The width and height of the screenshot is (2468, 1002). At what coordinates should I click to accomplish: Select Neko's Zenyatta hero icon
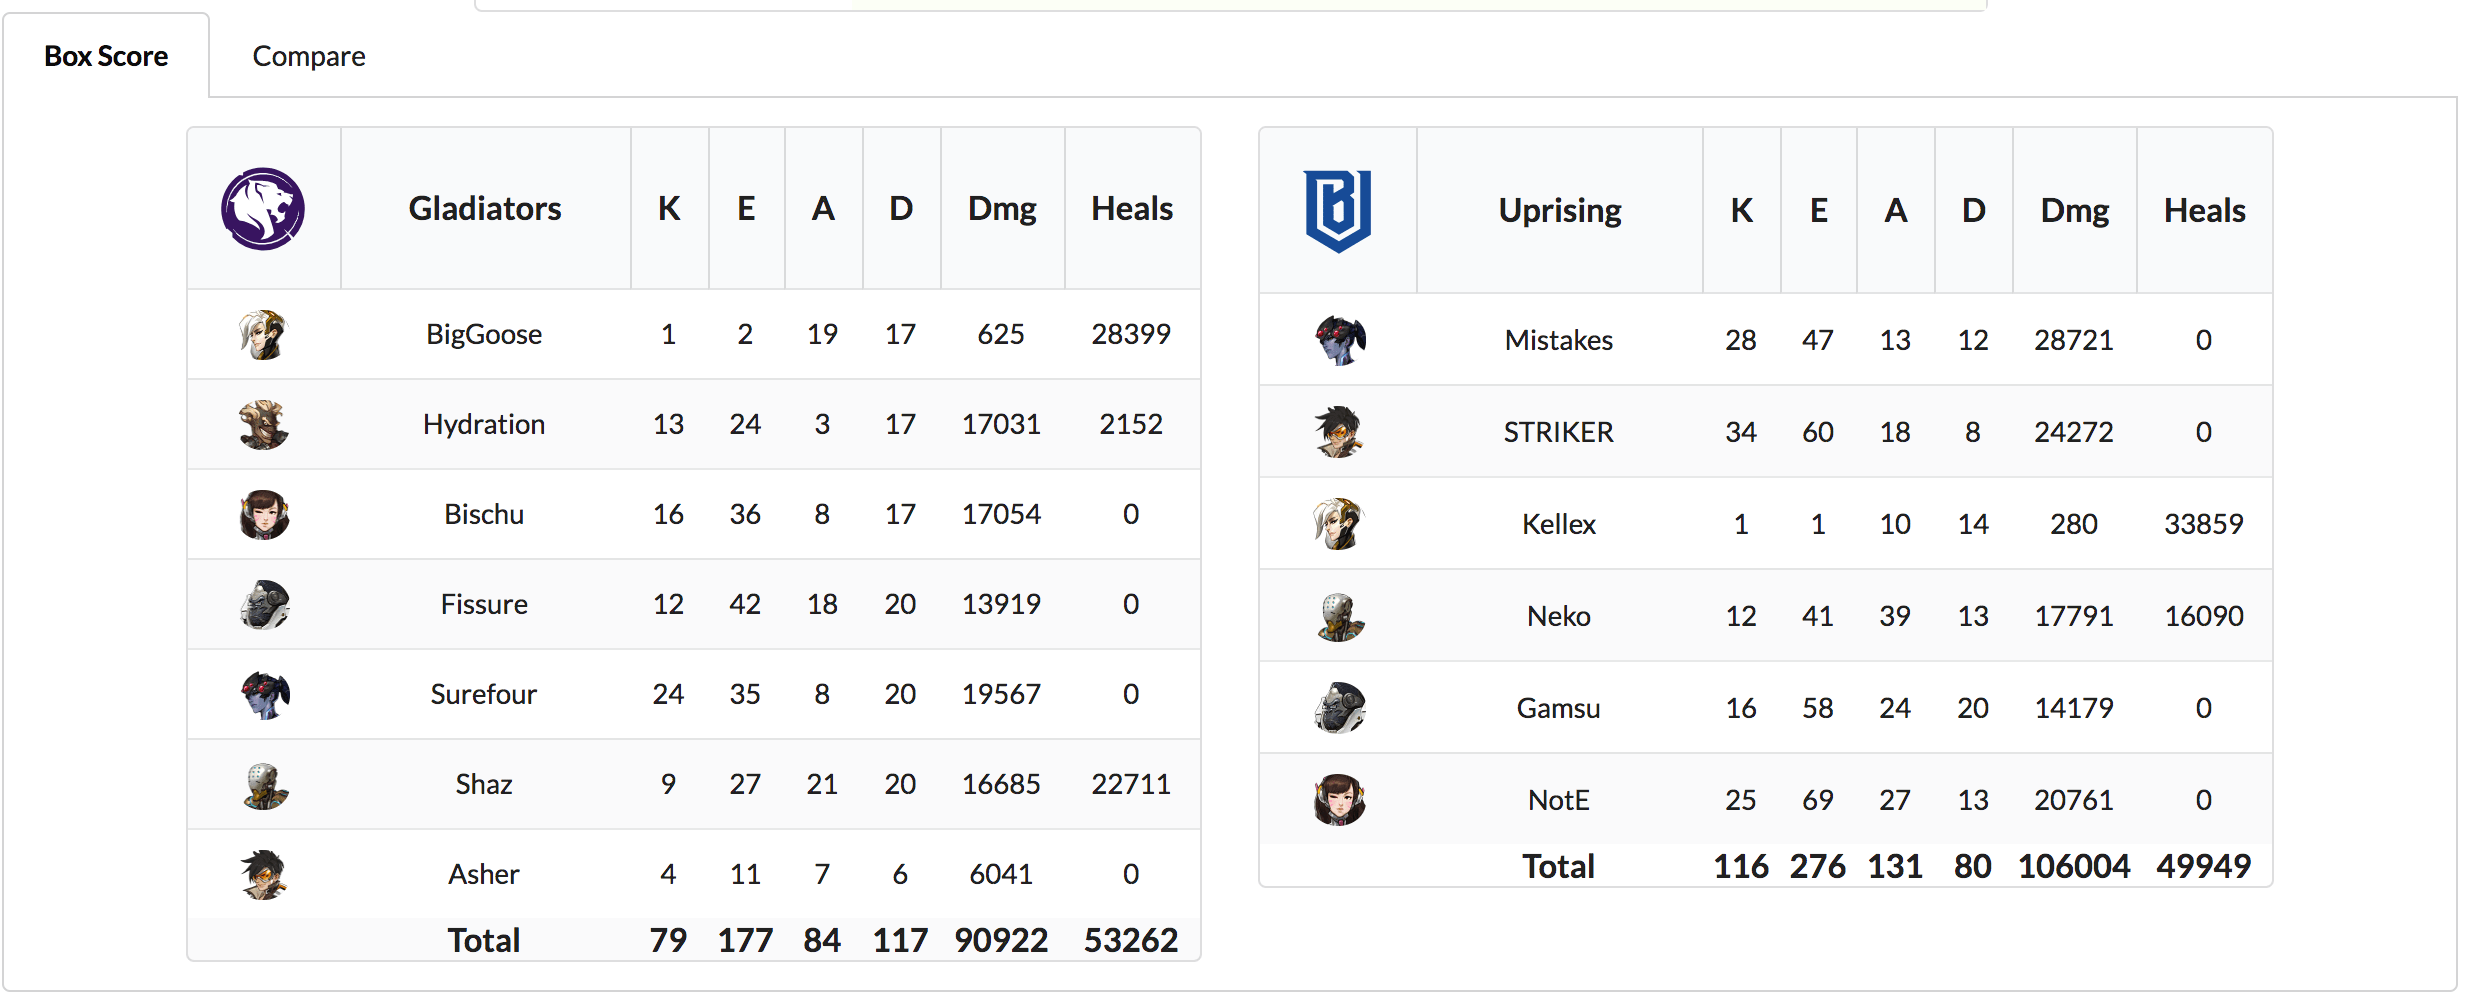click(x=1339, y=616)
